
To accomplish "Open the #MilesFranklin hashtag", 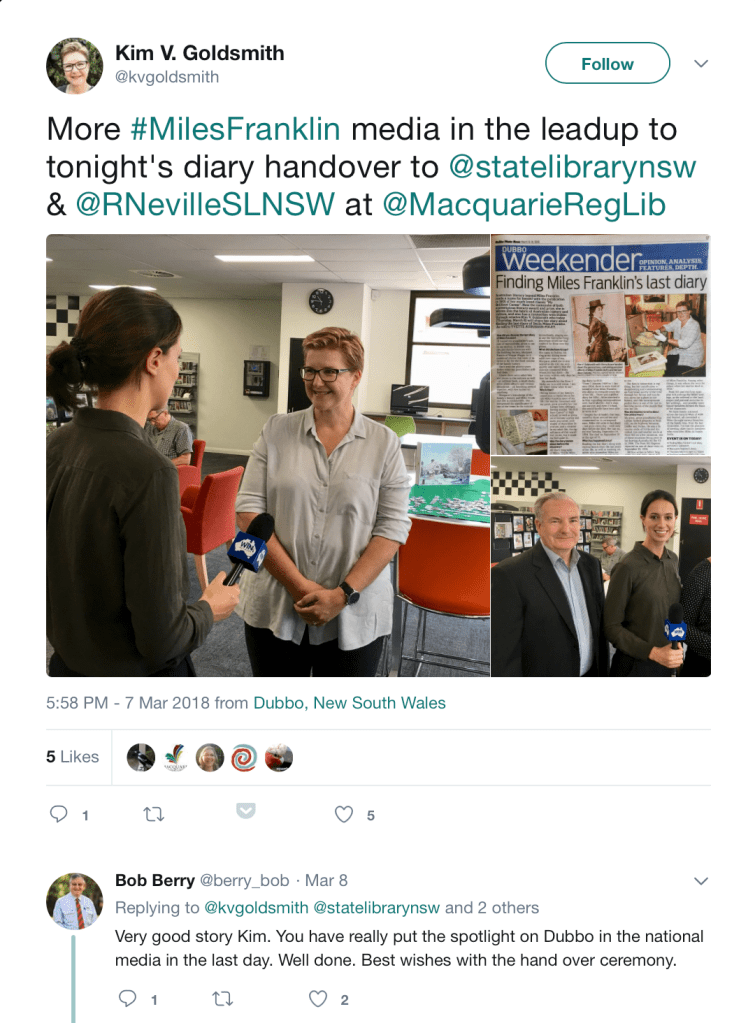I will pos(236,129).
